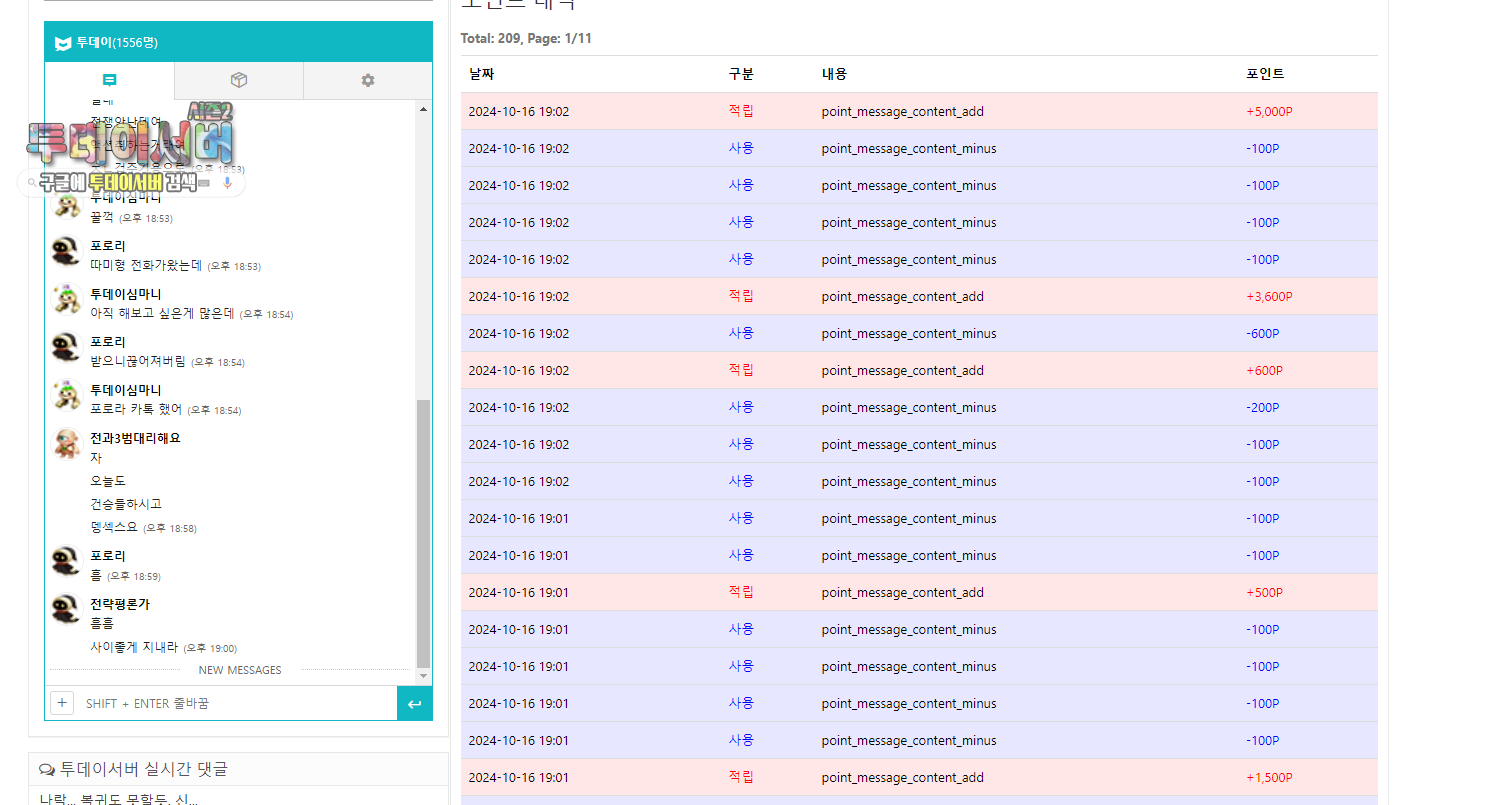Click the message 아직 해보고 싶은게 많은데
This screenshot has width=1490, height=805.
(x=162, y=313)
